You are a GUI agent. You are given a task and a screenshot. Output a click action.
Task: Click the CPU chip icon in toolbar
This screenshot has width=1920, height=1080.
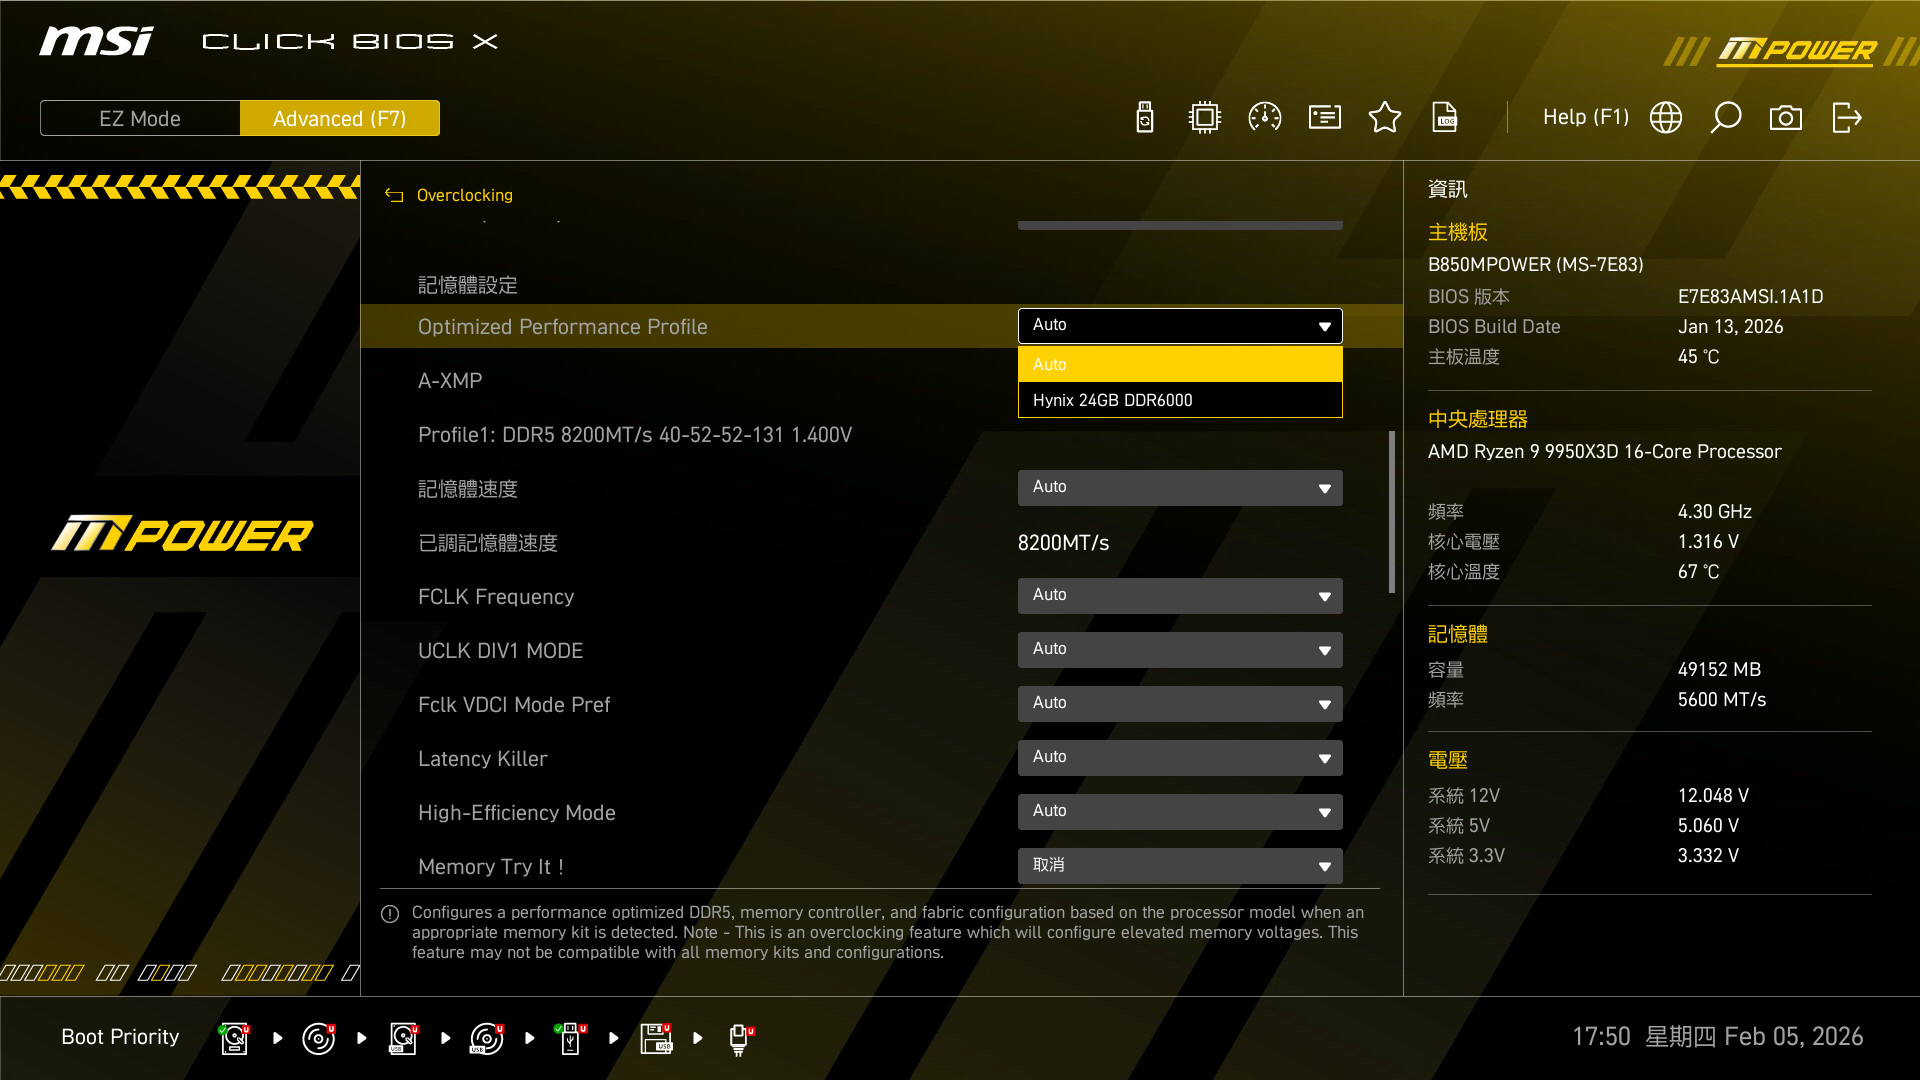(1205, 117)
